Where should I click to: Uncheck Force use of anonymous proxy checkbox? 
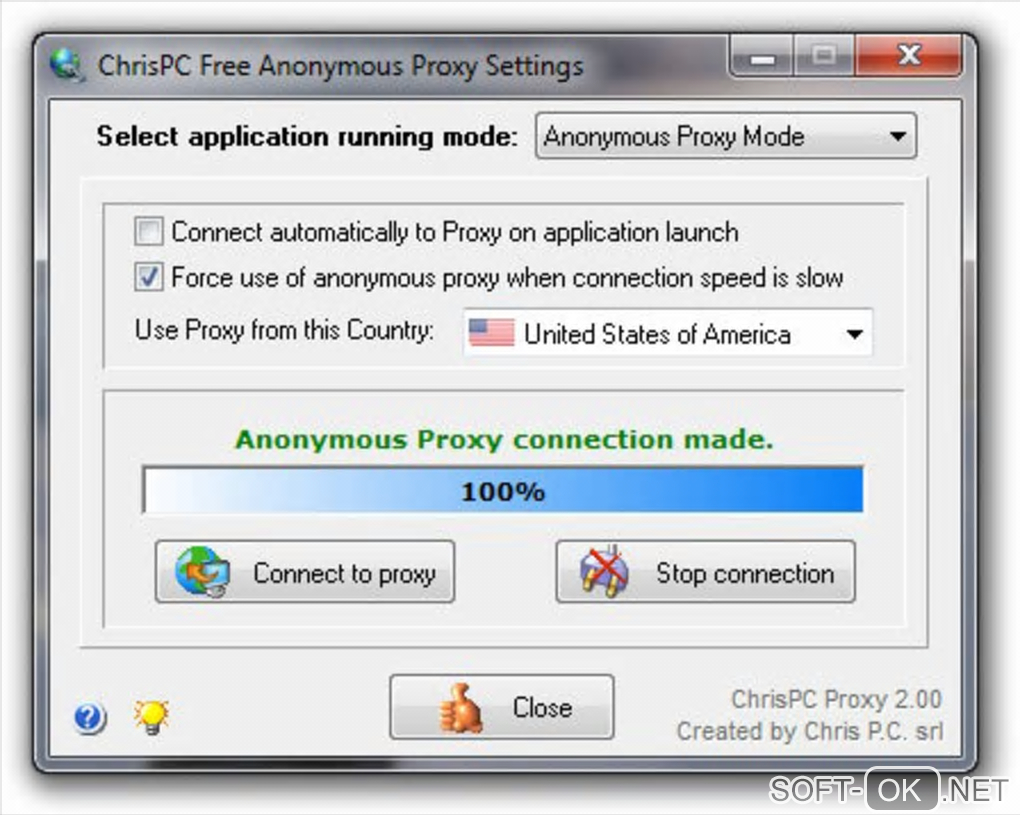tap(149, 277)
